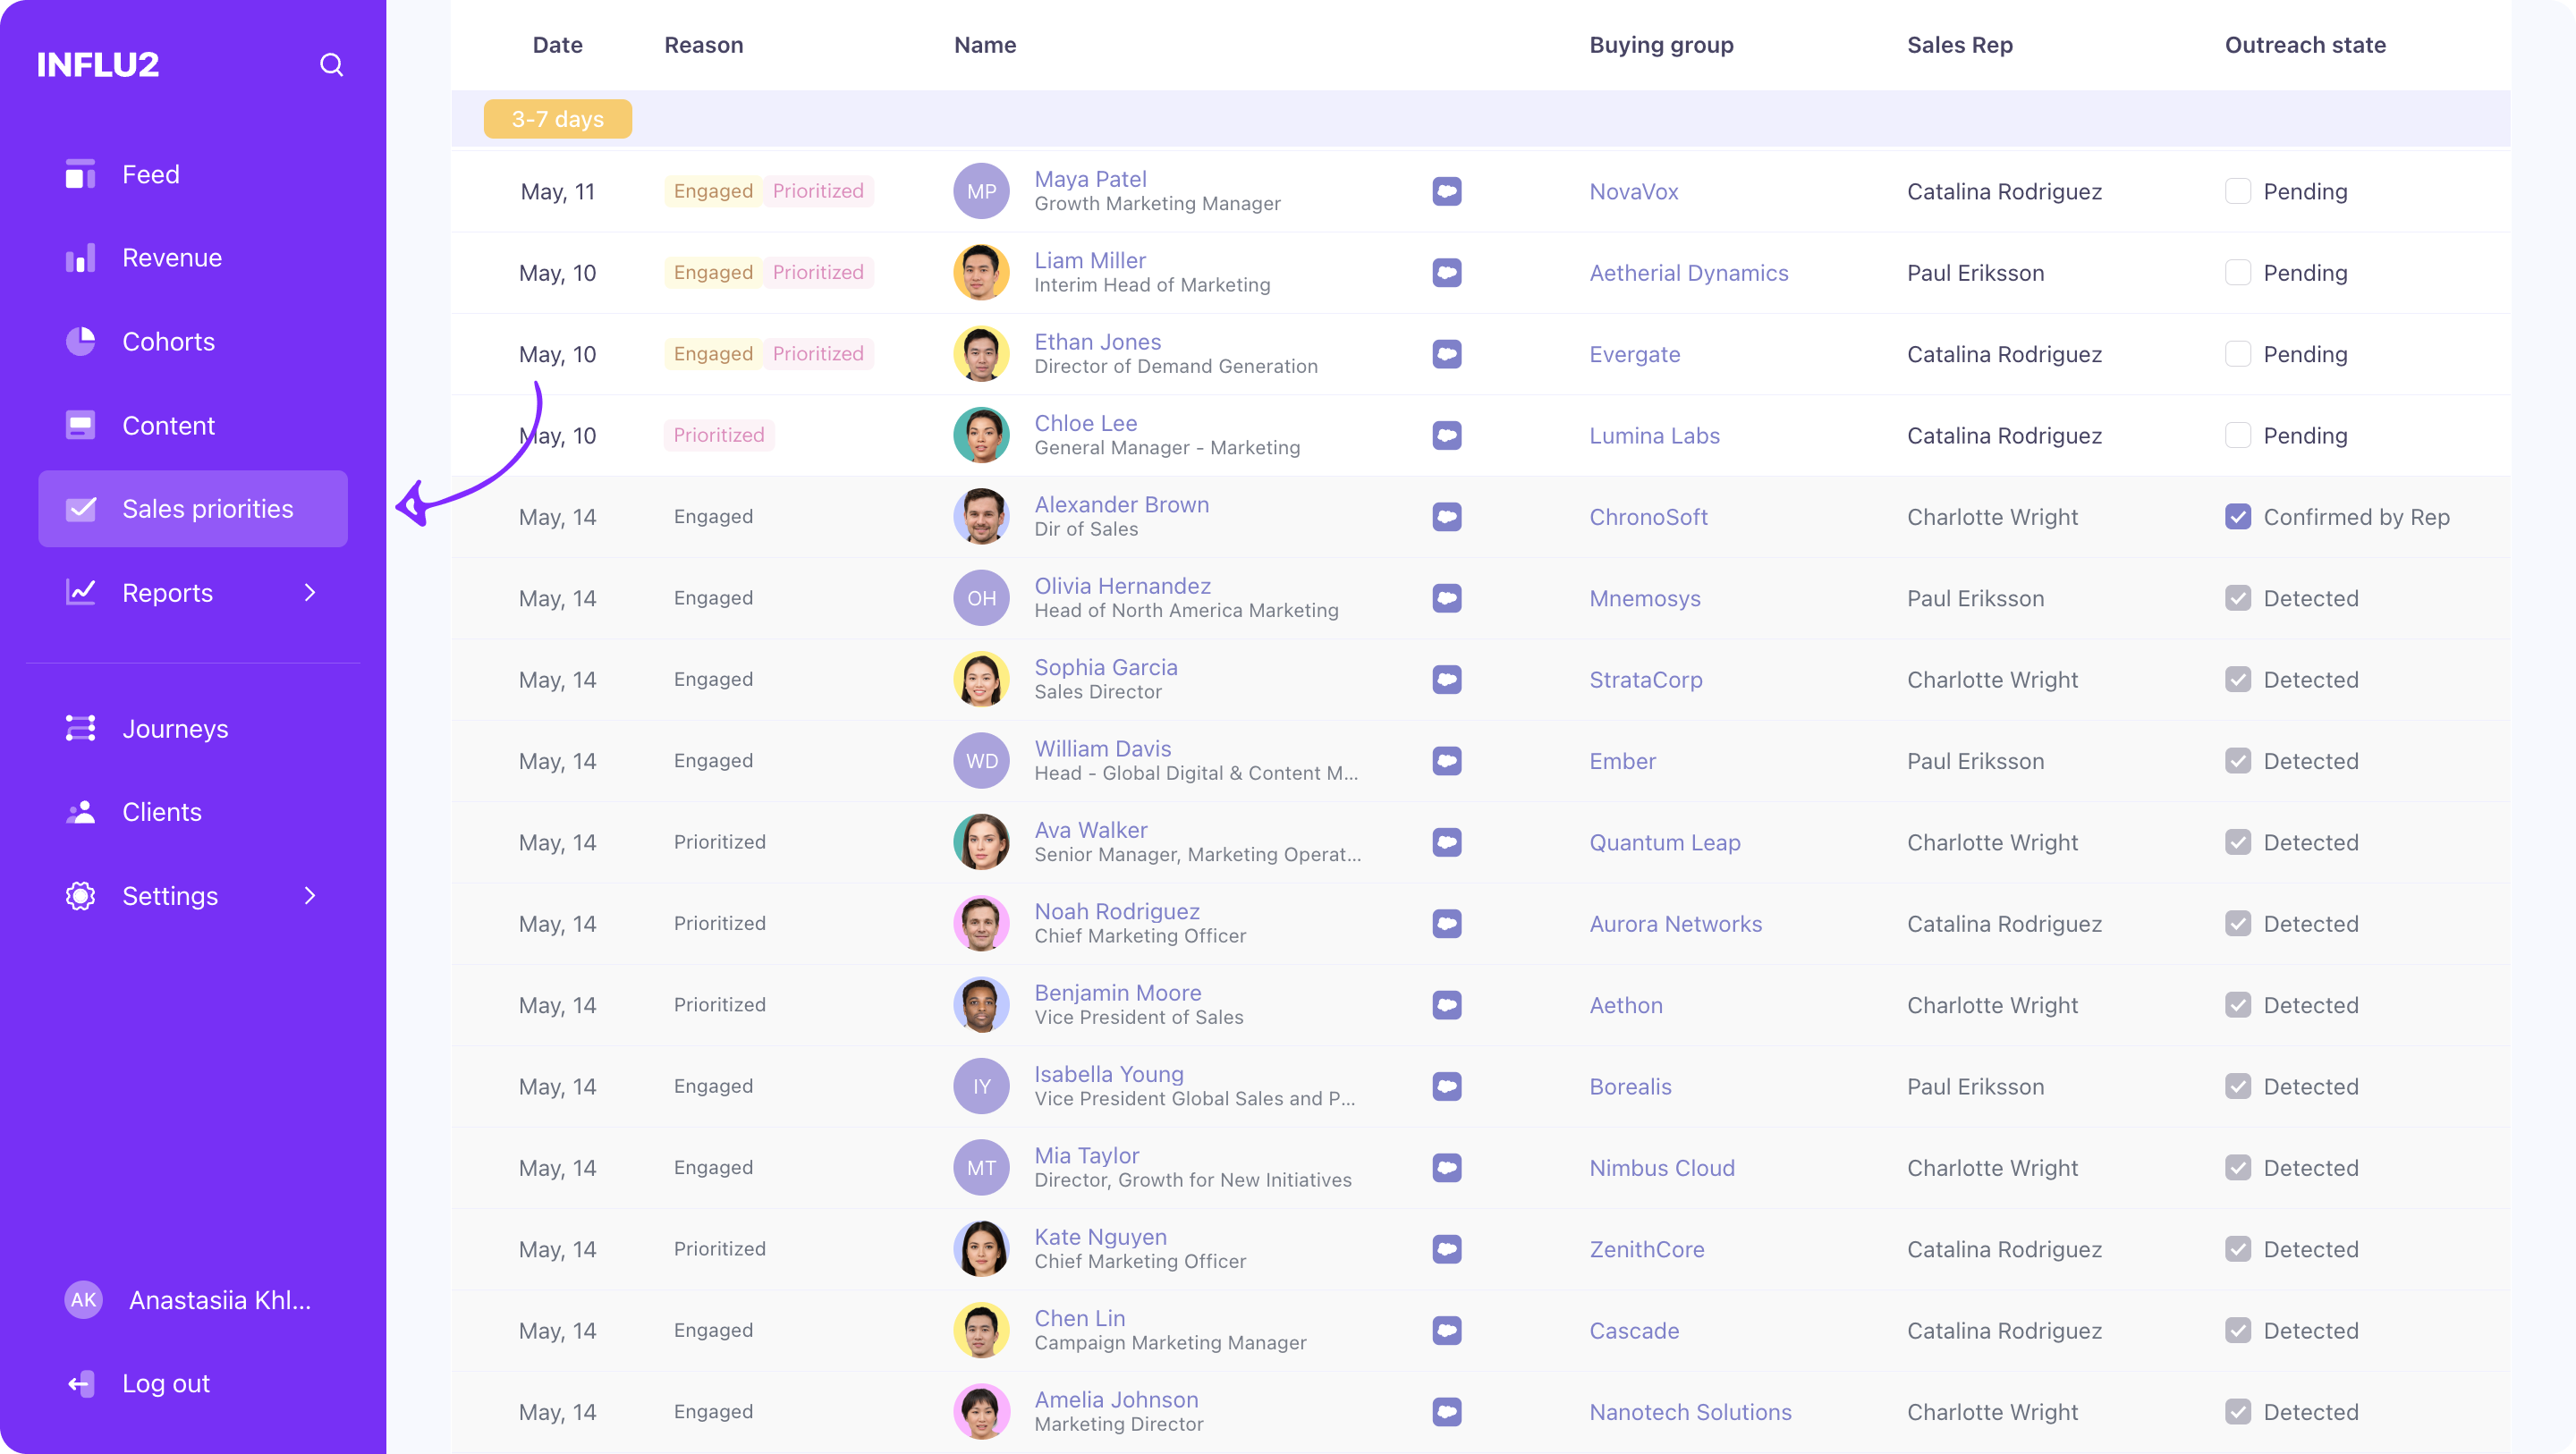Open the CRM icon for Alexander Brown
2576x1454 pixels.
(1446, 517)
